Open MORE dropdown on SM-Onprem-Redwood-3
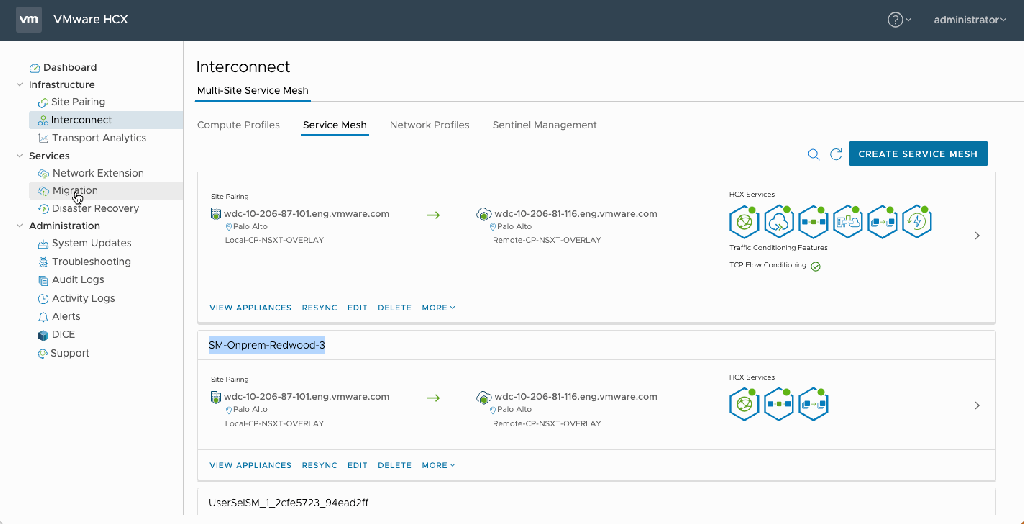This screenshot has height=524, width=1024. point(438,465)
